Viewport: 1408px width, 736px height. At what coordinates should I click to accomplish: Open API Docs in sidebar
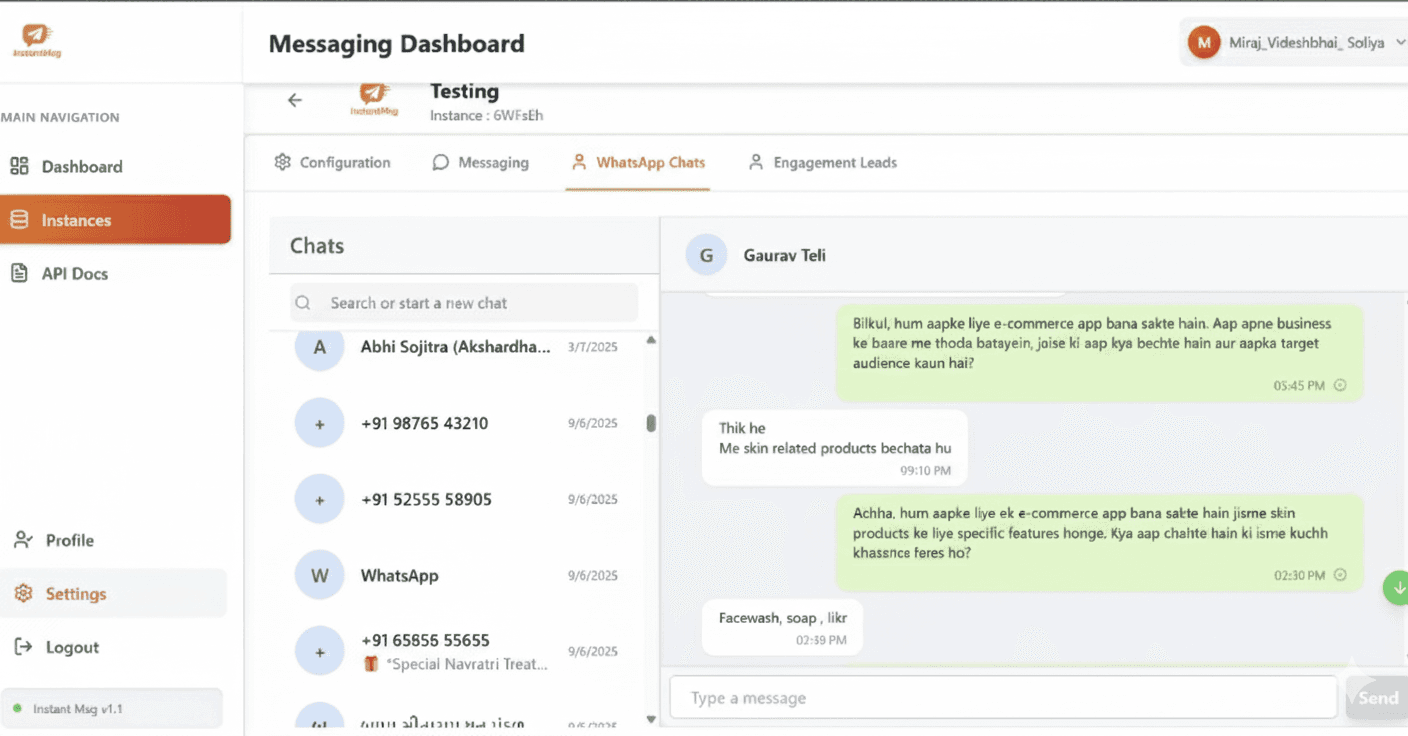(74, 274)
